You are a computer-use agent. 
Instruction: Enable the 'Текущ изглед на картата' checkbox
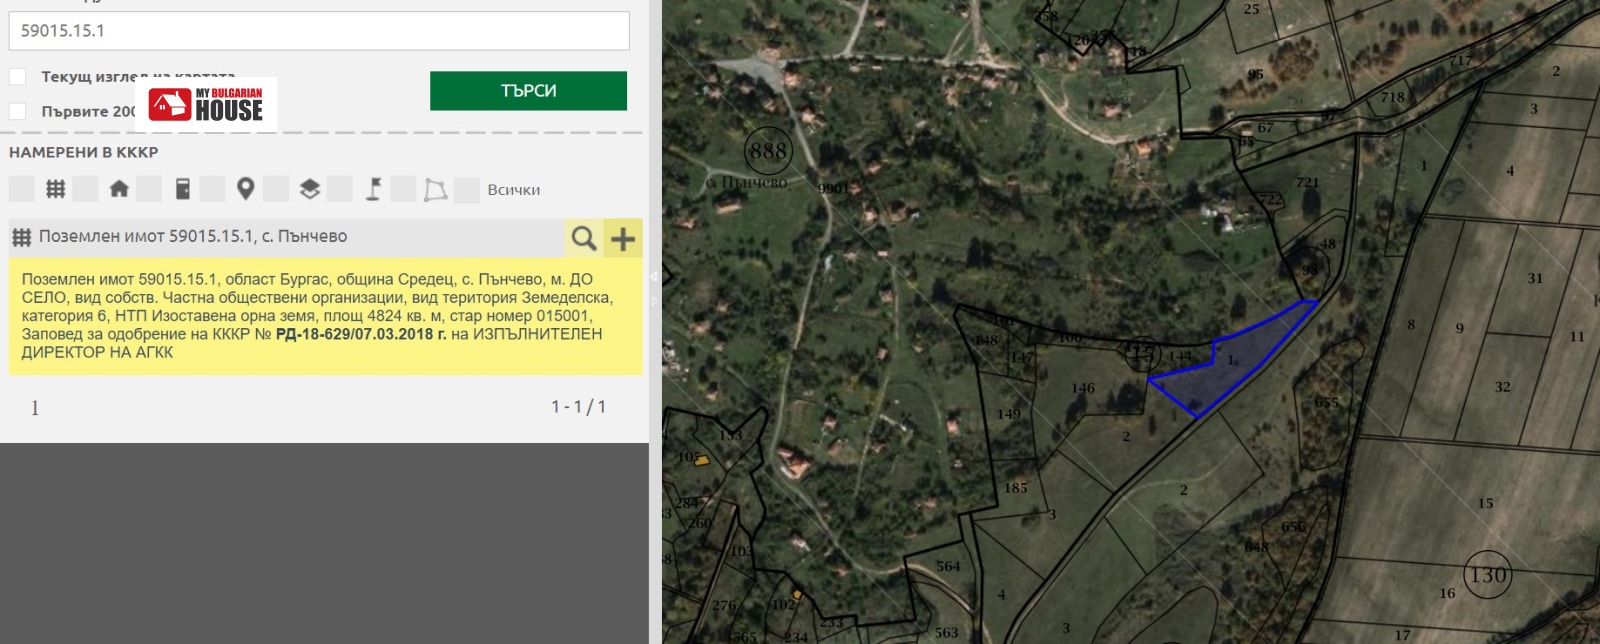(x=18, y=77)
